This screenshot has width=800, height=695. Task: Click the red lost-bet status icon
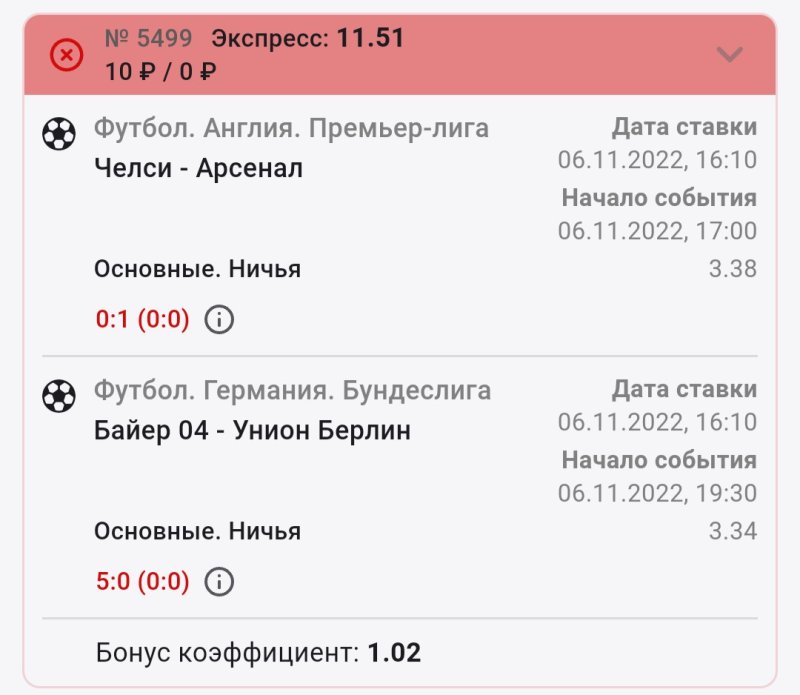pyautogui.click(x=67, y=55)
